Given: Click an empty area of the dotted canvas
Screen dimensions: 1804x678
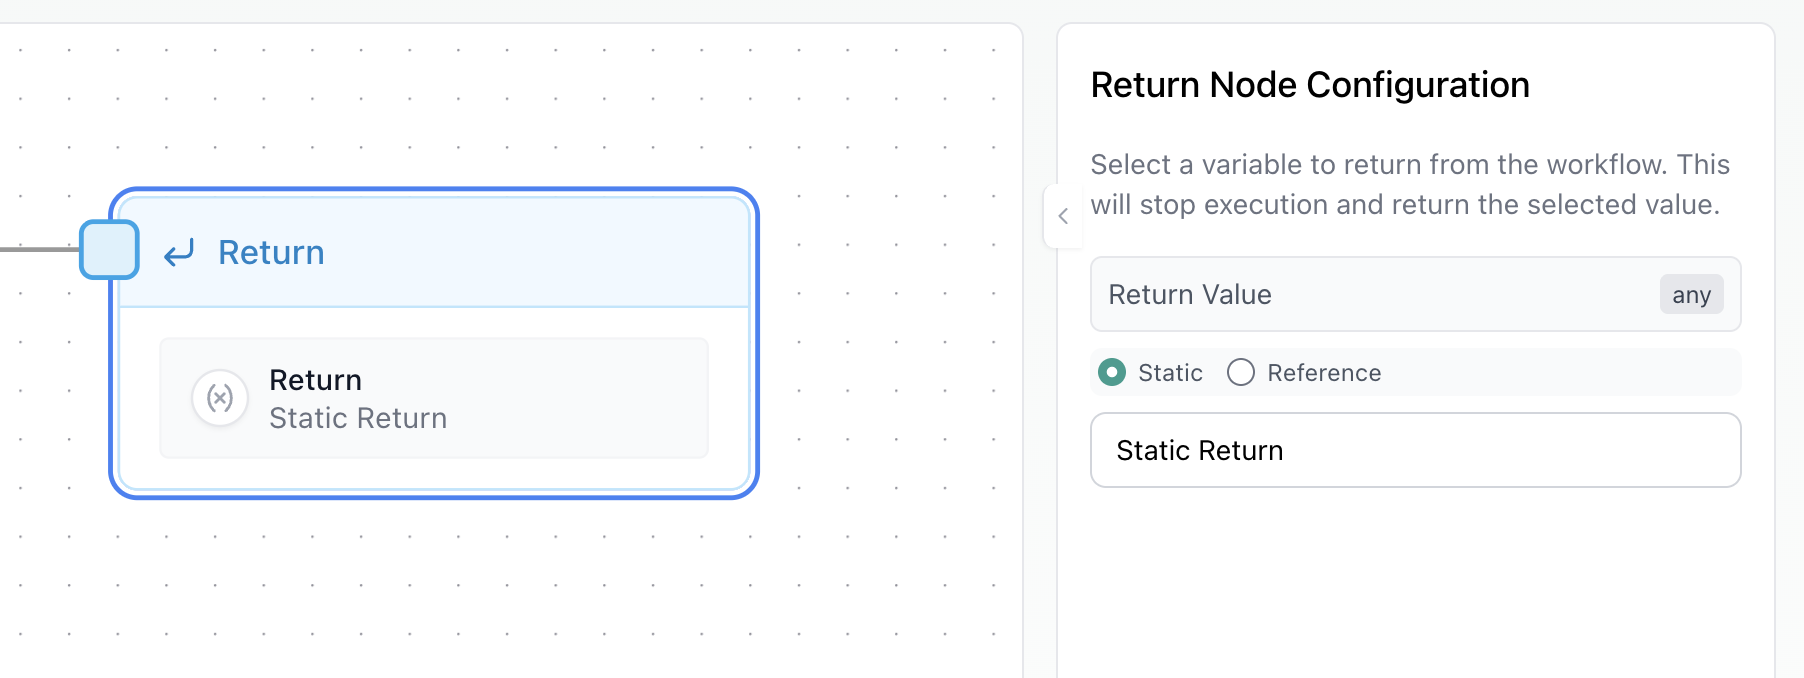Looking at the screenshot, I should [x=500, y=600].
